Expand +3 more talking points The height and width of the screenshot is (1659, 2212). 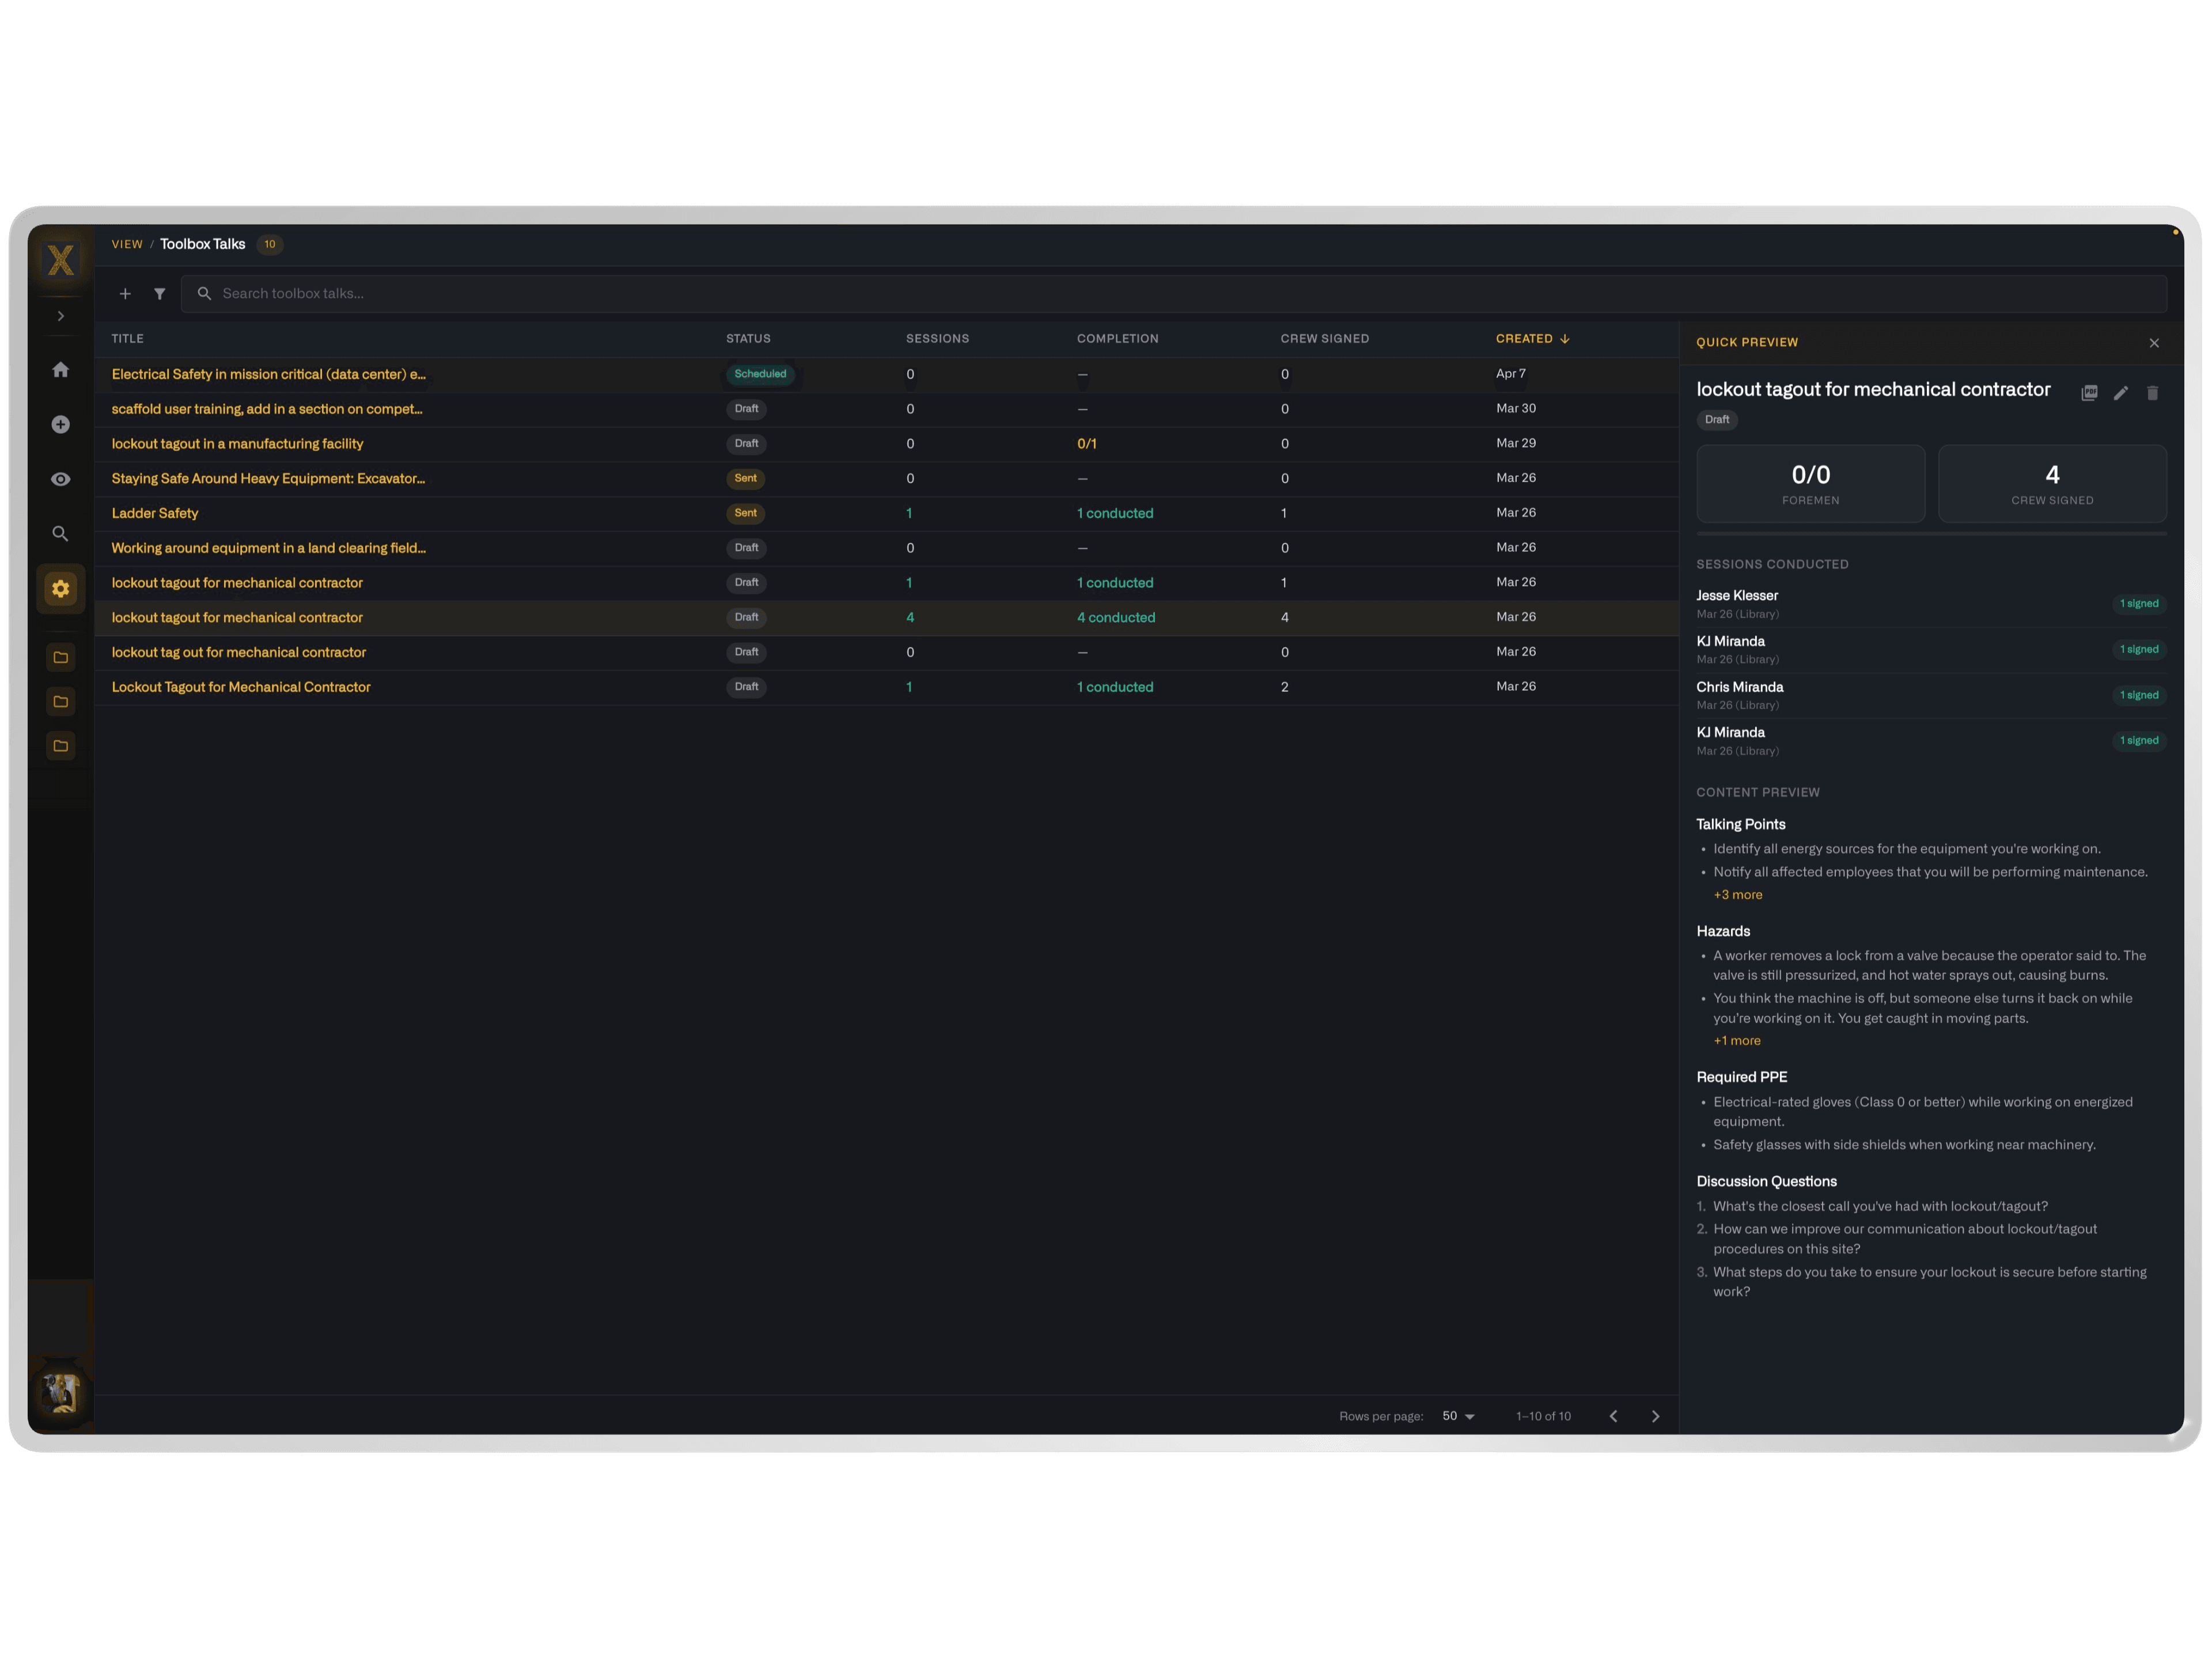point(1738,895)
